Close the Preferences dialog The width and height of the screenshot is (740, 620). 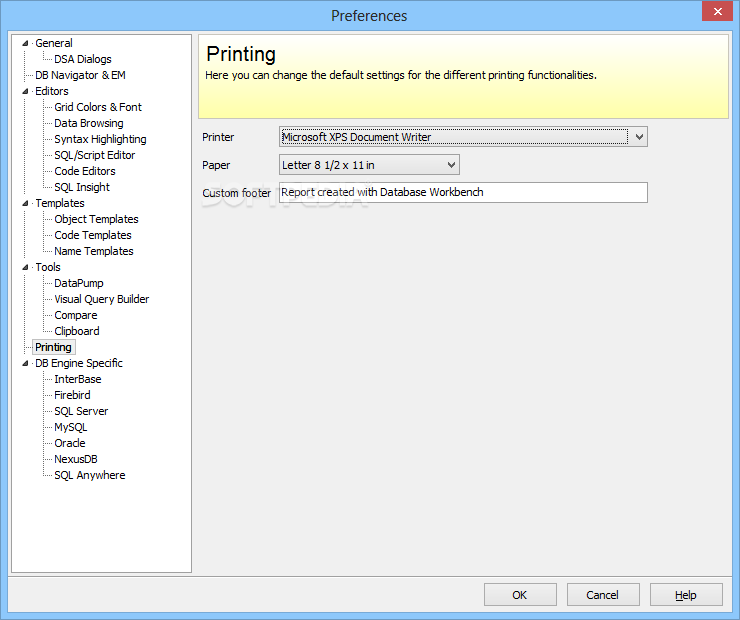[x=717, y=11]
